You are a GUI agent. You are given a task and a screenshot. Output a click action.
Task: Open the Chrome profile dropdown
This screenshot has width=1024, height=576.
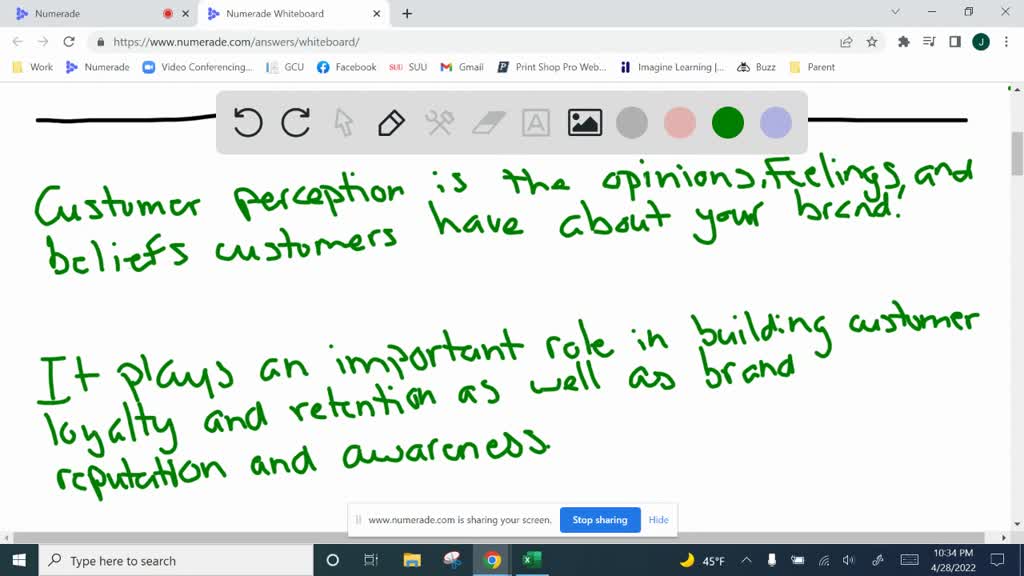pyautogui.click(x=980, y=44)
